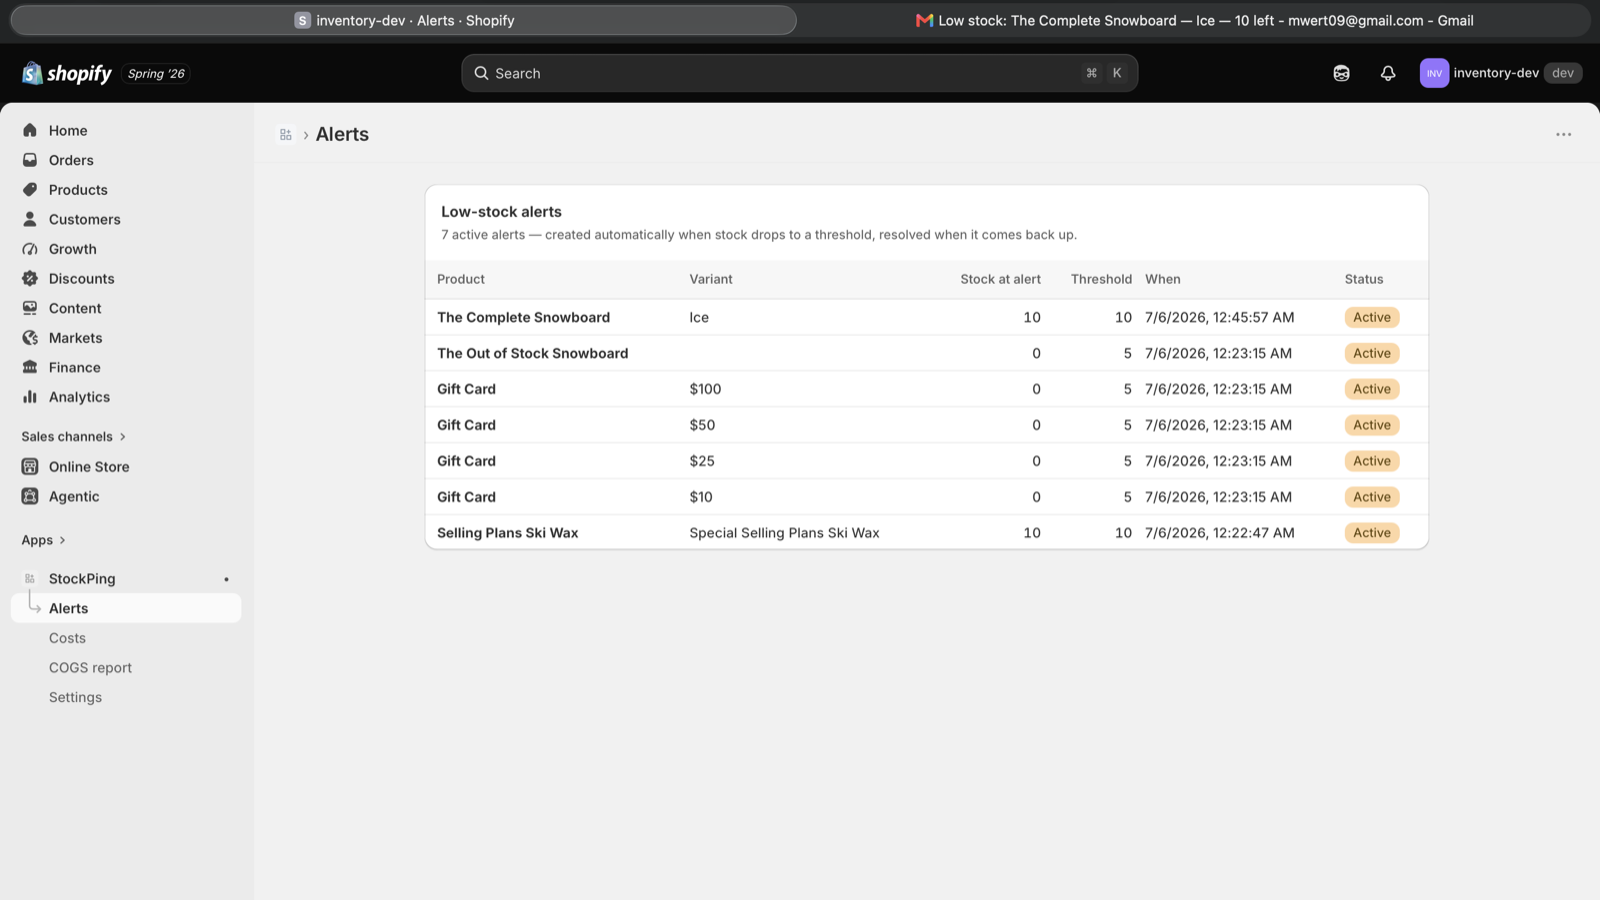Screen dimensions: 1600x900
Task: Click the Shopify tab favicon
Action: click(302, 20)
